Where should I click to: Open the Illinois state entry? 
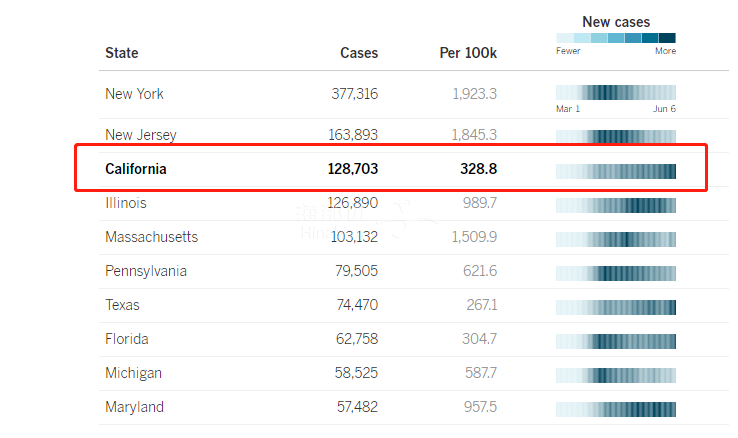tap(126, 203)
